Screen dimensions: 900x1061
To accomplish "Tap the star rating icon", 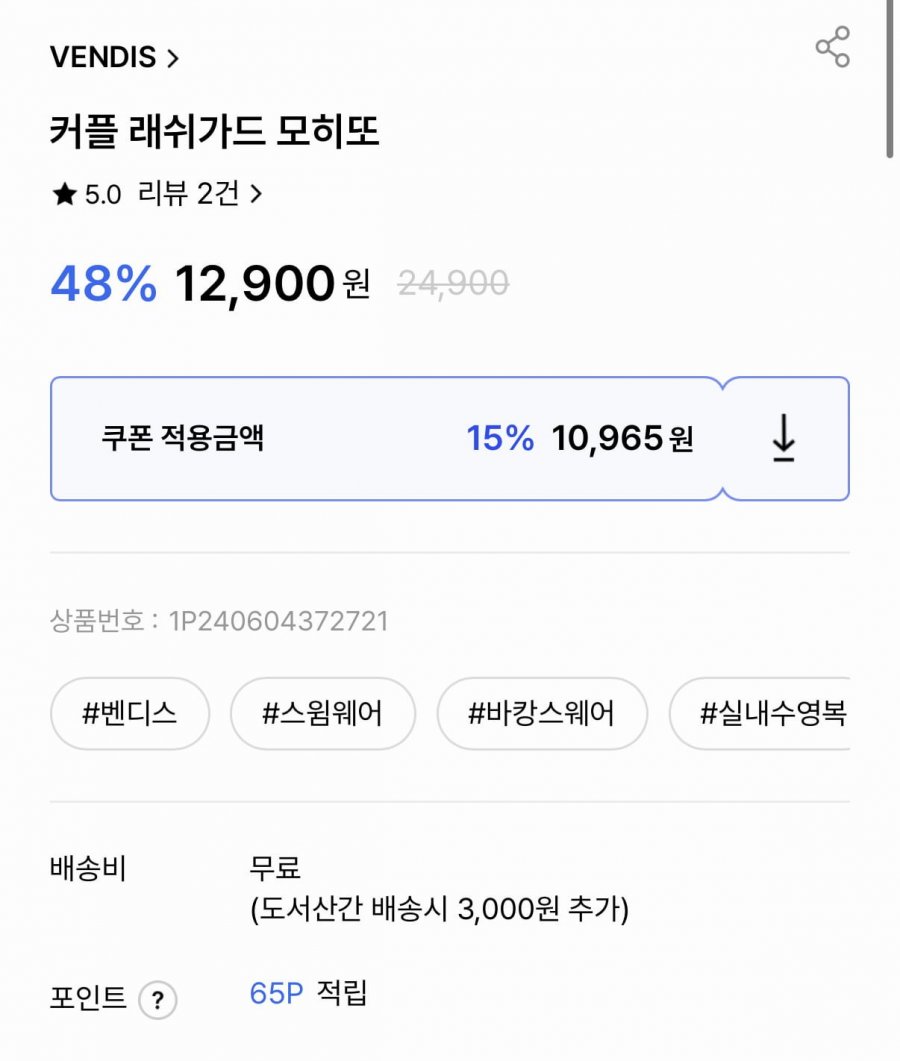I will point(65,194).
